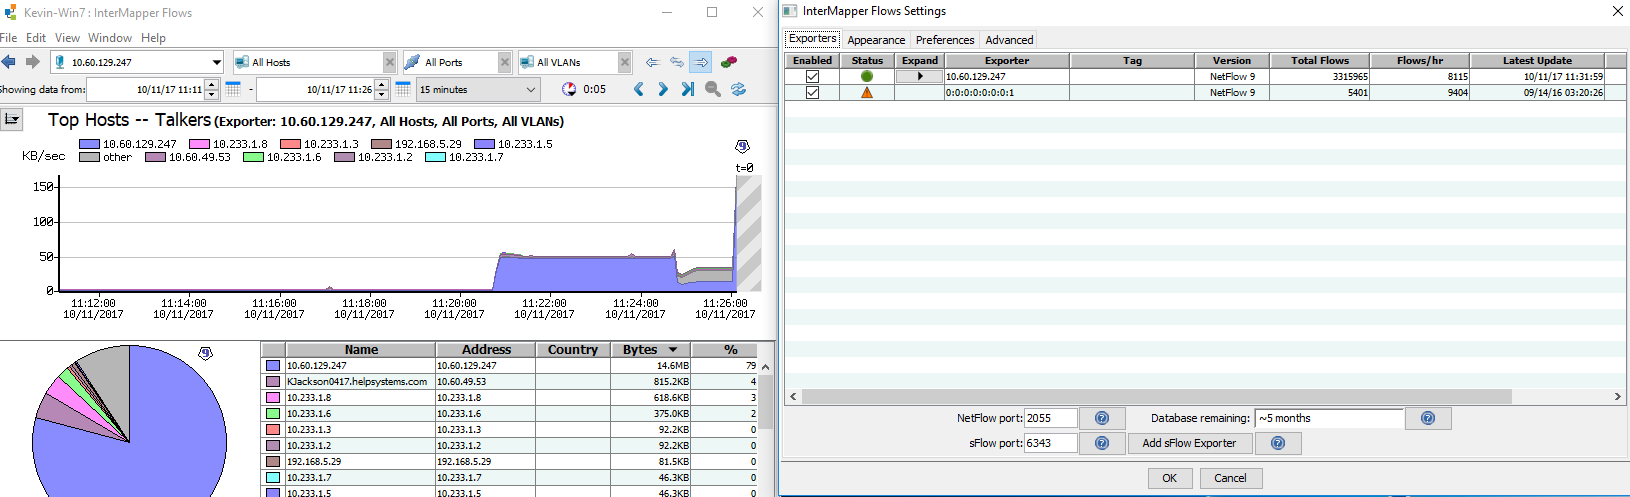Clear the All VLANs filter with X
This screenshot has width=1630, height=497.
[x=625, y=62]
